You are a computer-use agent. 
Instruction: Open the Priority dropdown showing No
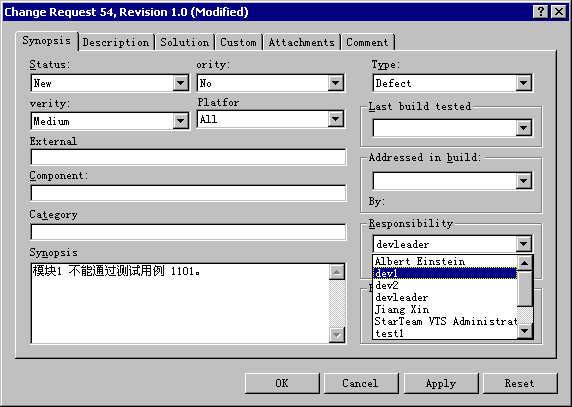[336, 83]
